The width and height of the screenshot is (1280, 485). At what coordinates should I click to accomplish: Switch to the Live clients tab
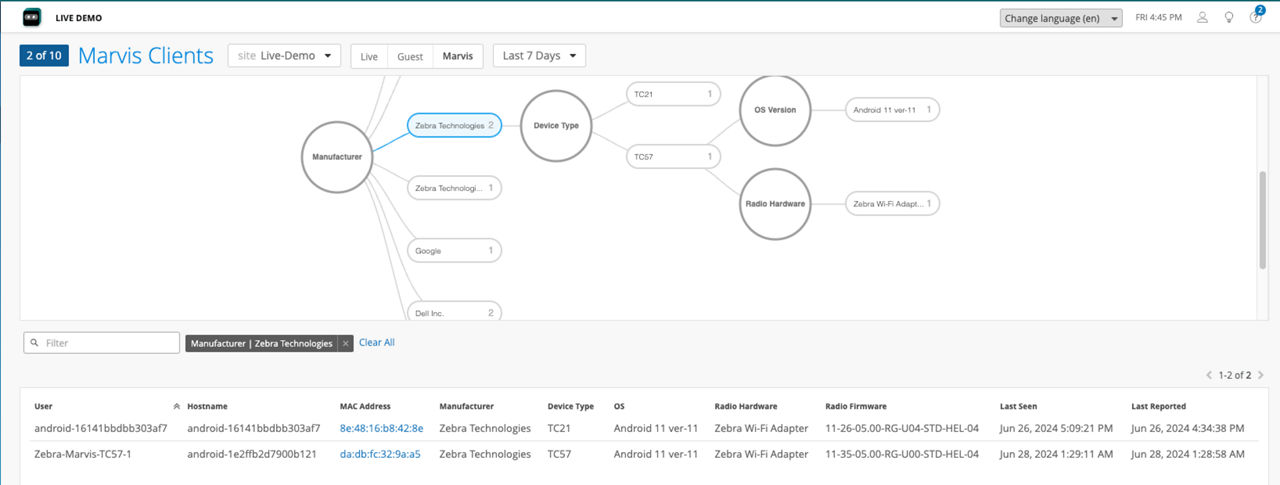coord(369,56)
